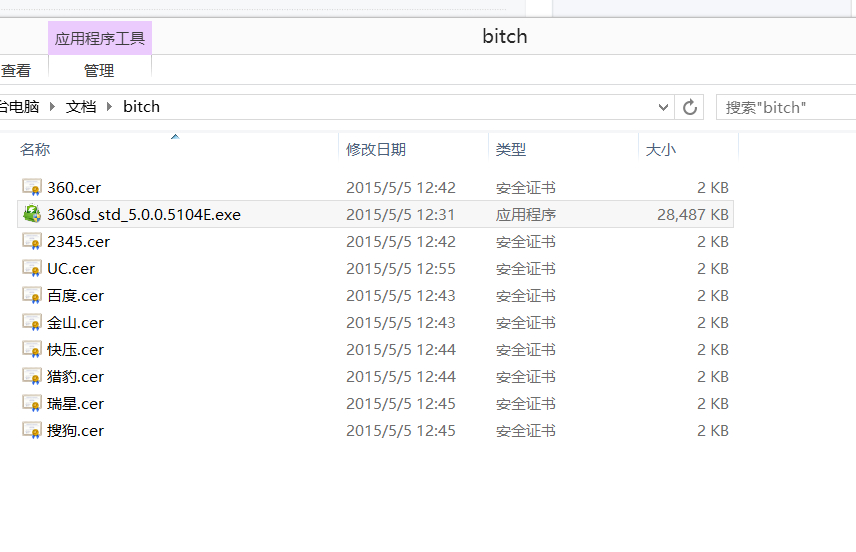Sort files by 大小 column header

tap(661, 150)
